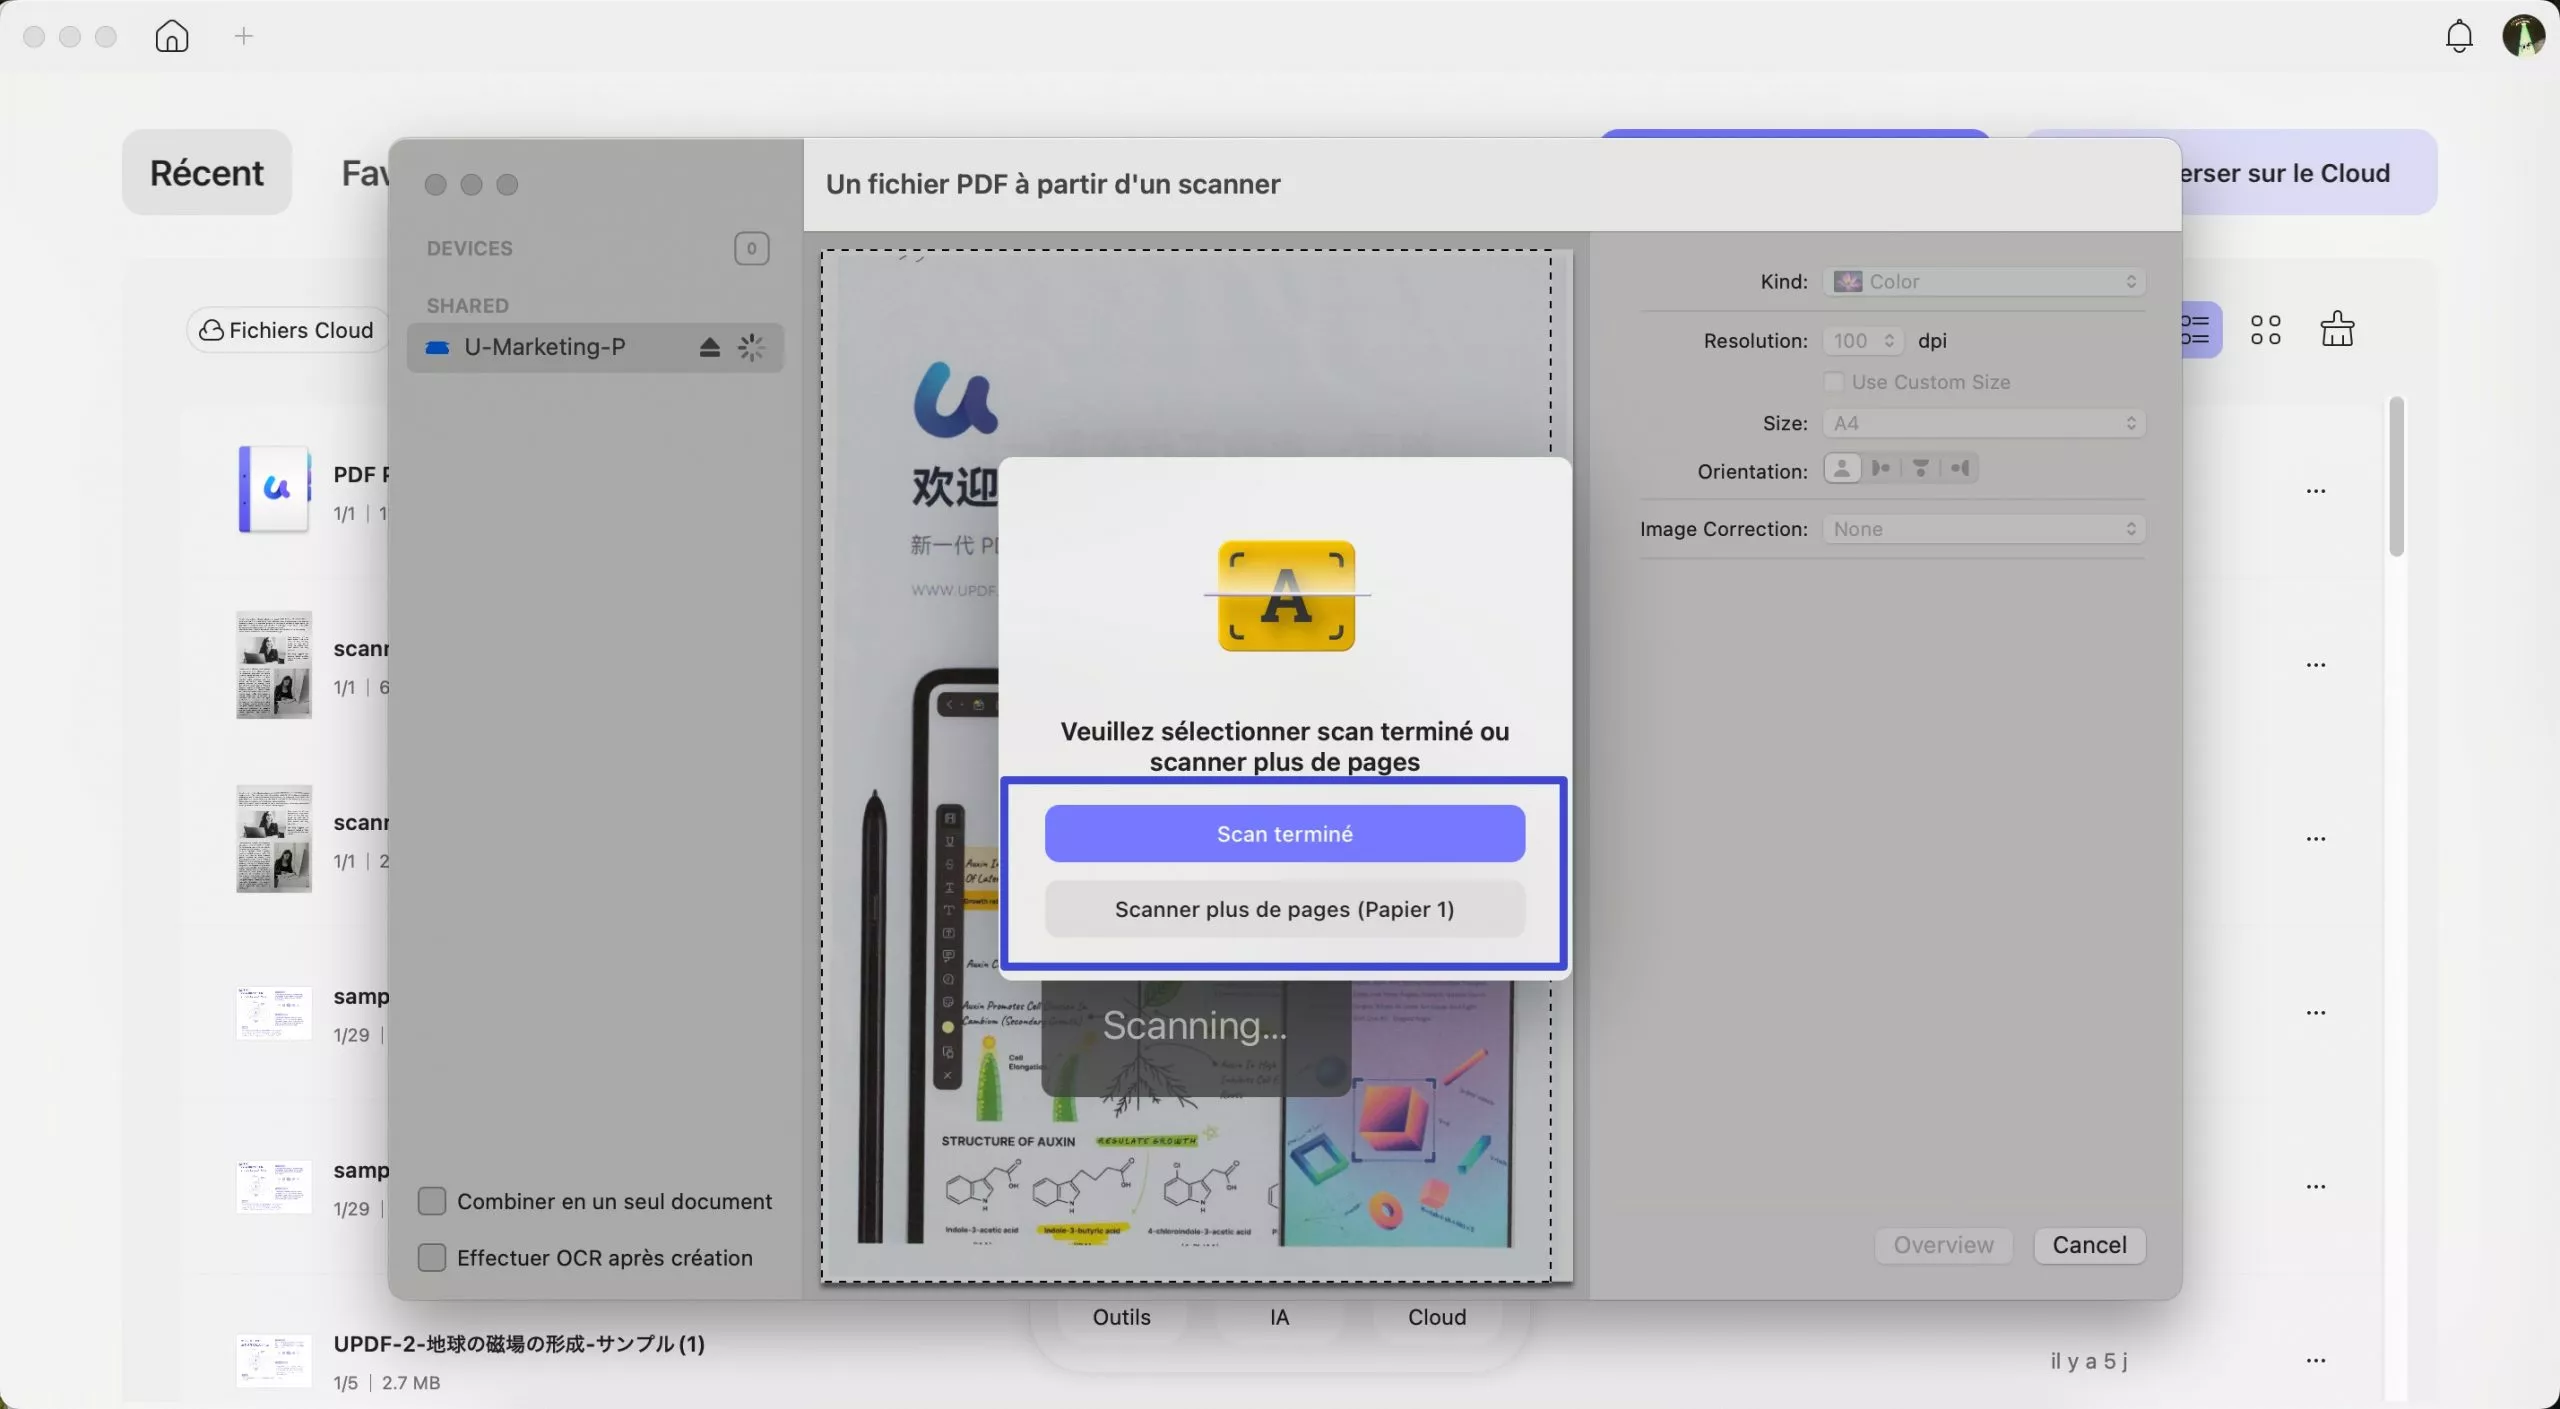Enable Use Custom Size
Viewport: 2560px width, 1409px height.
pyautogui.click(x=1834, y=382)
